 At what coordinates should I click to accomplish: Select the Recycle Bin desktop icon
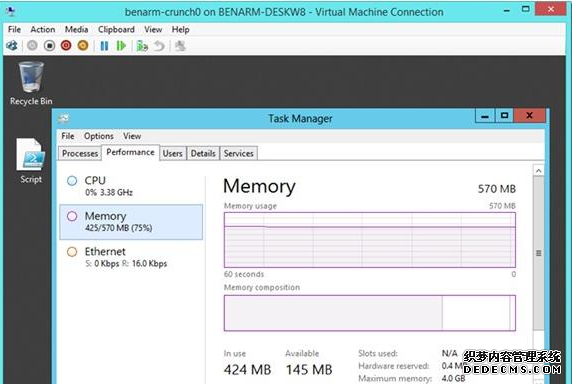31,84
